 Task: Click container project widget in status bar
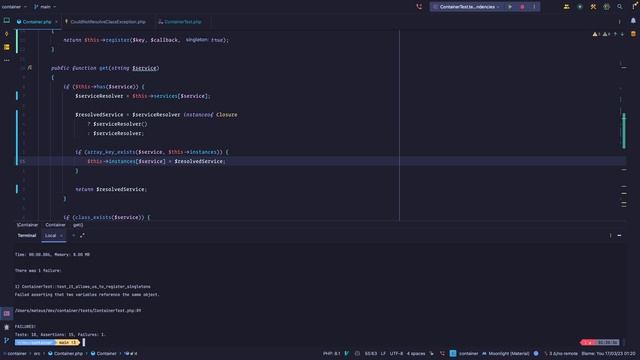pyautogui.click(x=464, y=353)
